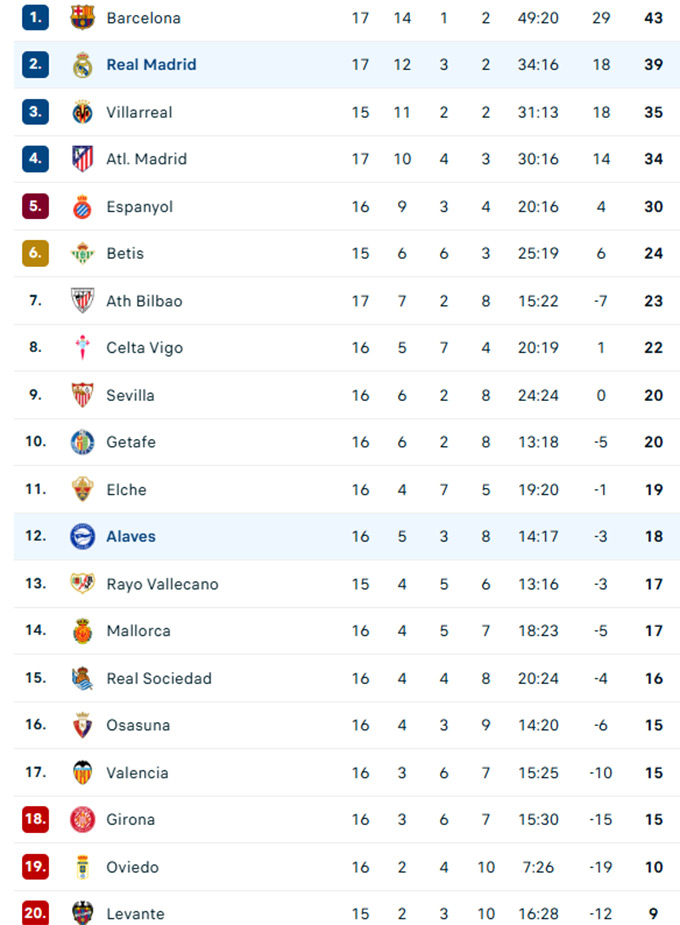Click the Ath Bilbao club crest
This screenshot has width=680, height=925.
click(x=83, y=301)
